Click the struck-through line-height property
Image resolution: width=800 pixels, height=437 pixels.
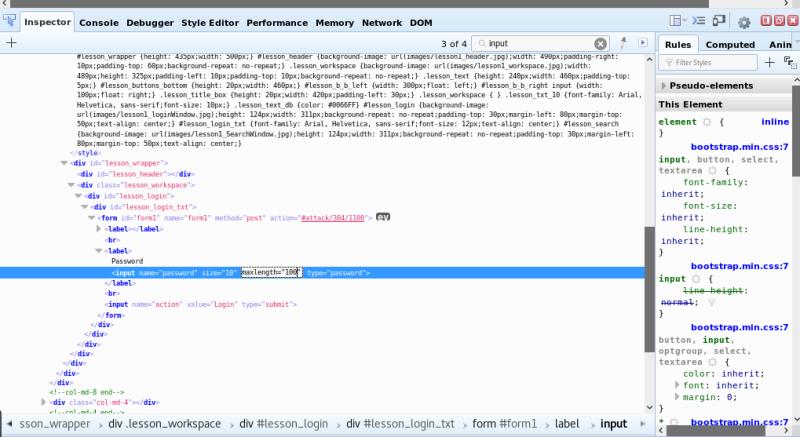pos(715,291)
